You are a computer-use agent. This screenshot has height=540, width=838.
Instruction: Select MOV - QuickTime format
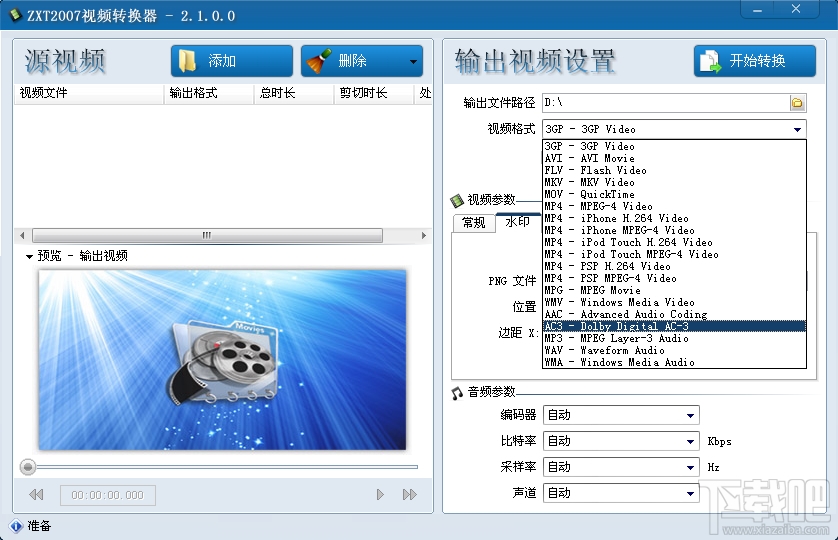click(x=674, y=194)
